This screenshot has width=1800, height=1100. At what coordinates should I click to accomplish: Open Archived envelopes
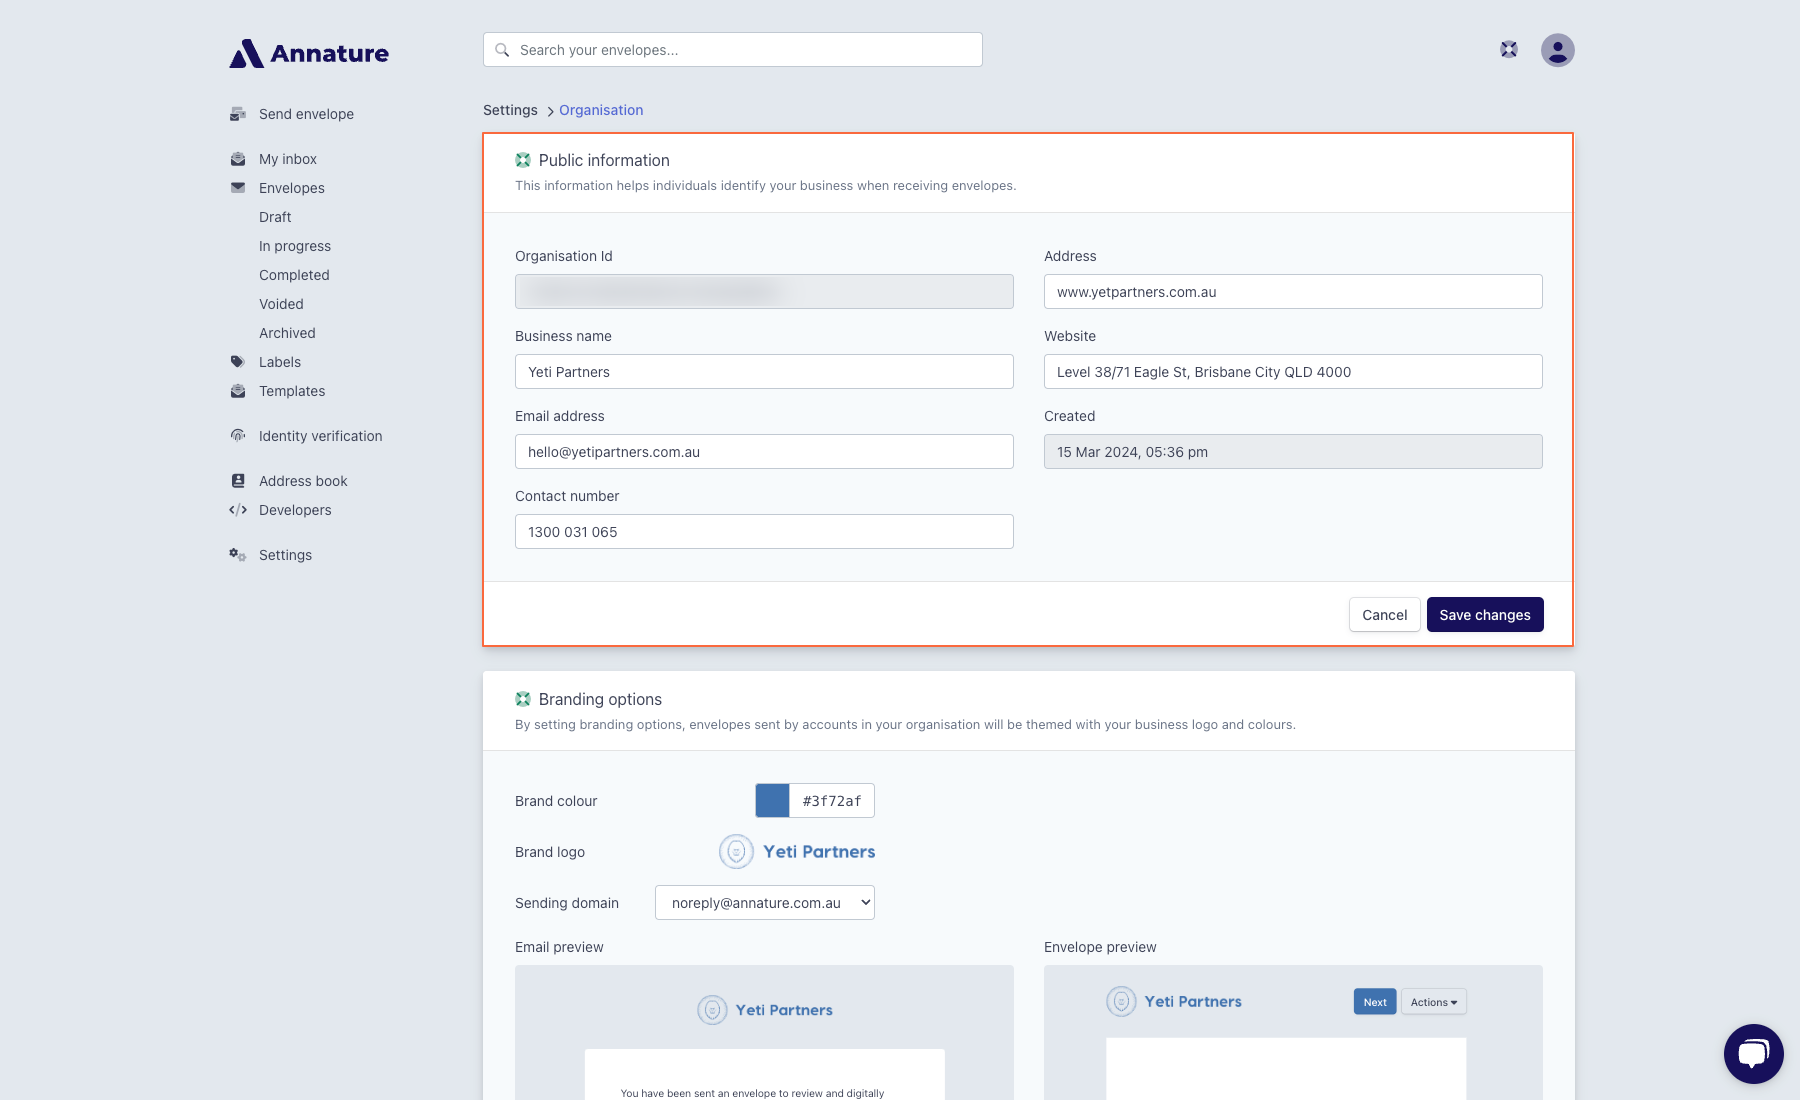(287, 333)
